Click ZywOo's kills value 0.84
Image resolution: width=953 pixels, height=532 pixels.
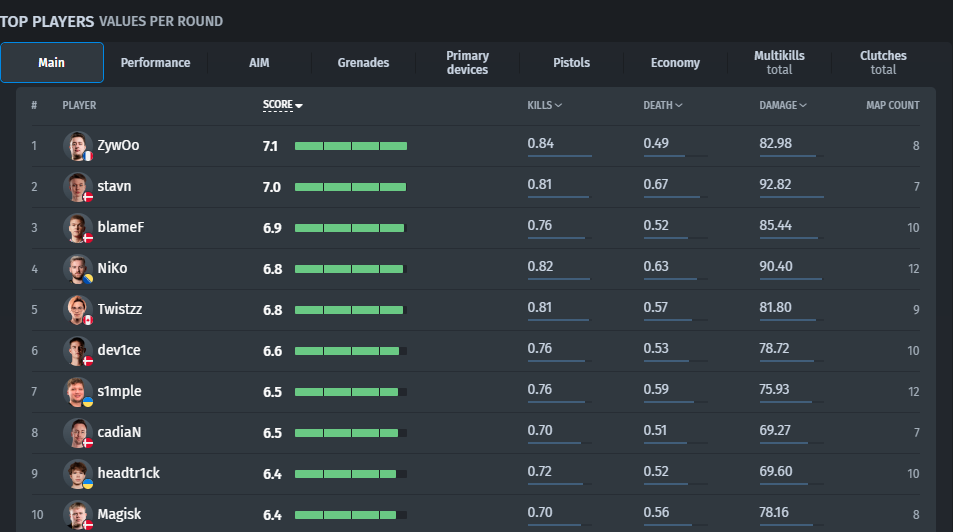coord(540,143)
